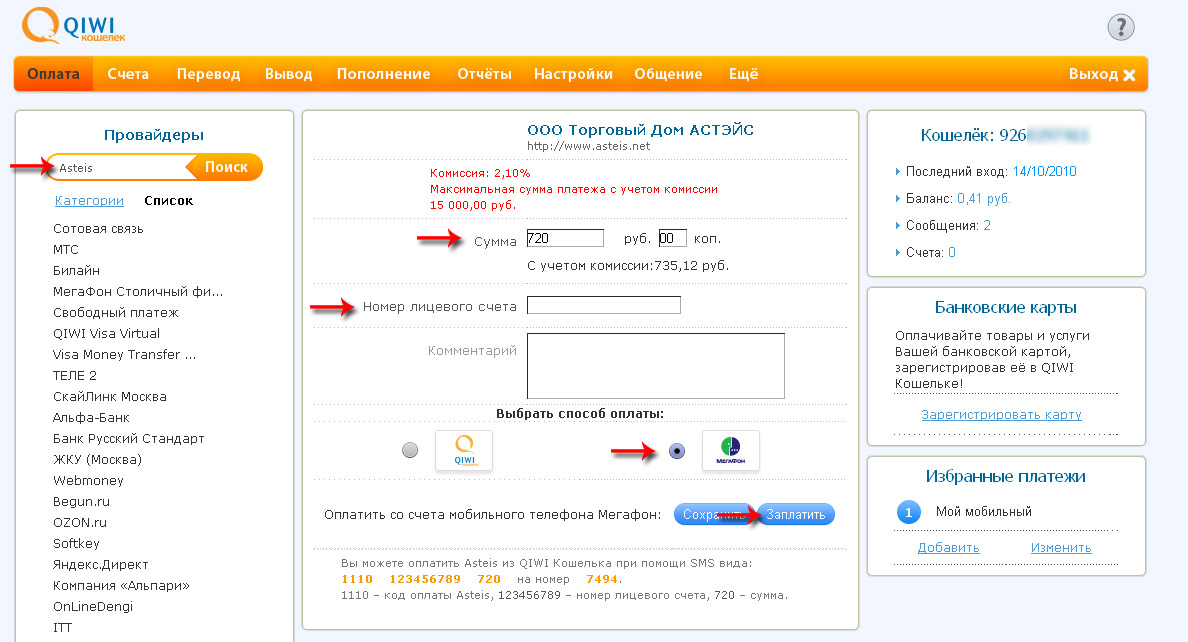Click Зарегистрировать карту link
This screenshot has width=1188, height=642.
pyautogui.click(x=1001, y=415)
